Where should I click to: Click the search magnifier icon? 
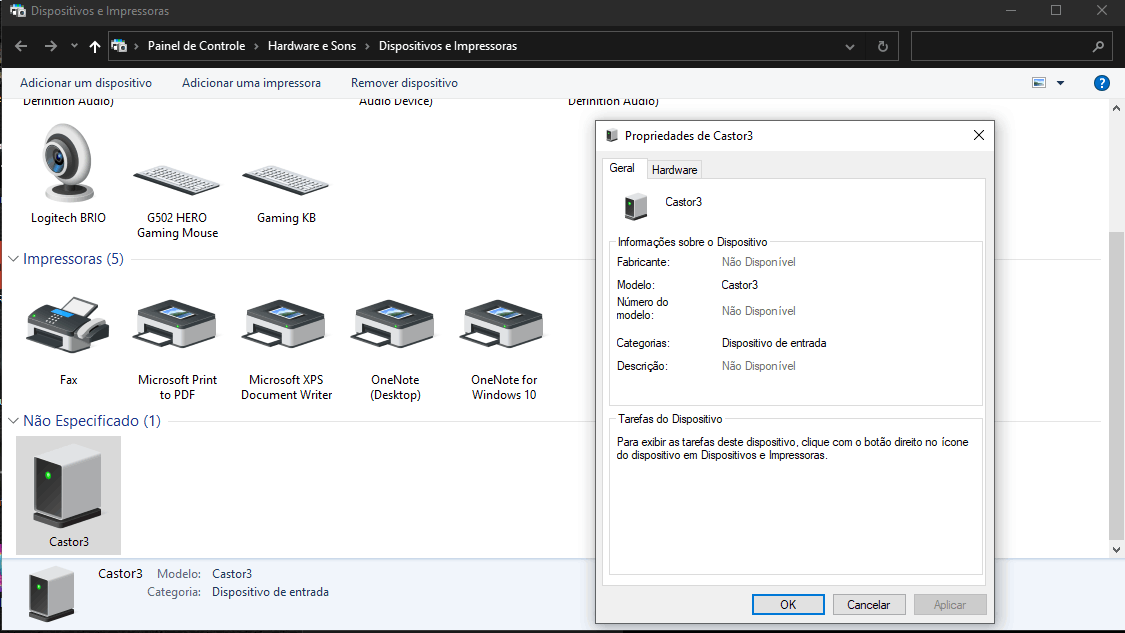(x=1098, y=46)
